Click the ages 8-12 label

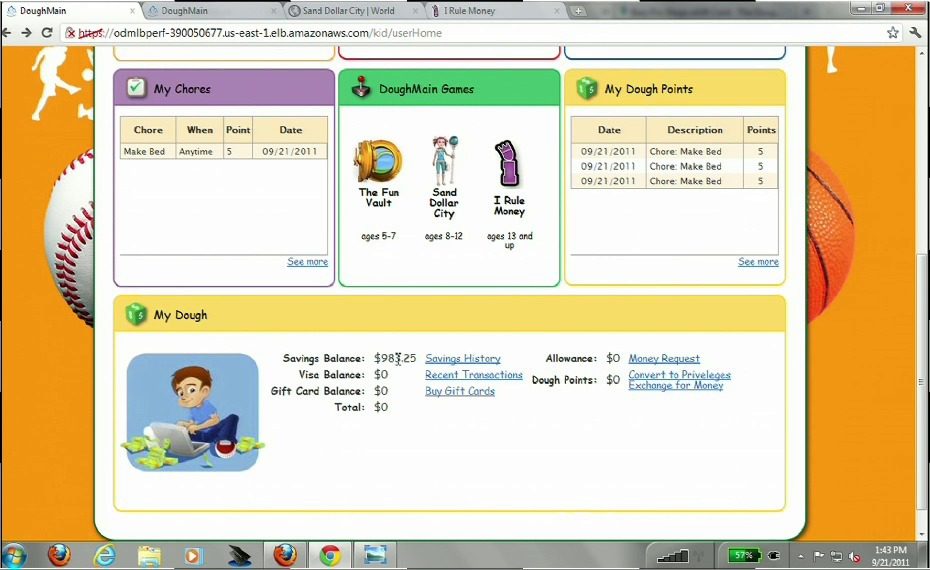444,236
